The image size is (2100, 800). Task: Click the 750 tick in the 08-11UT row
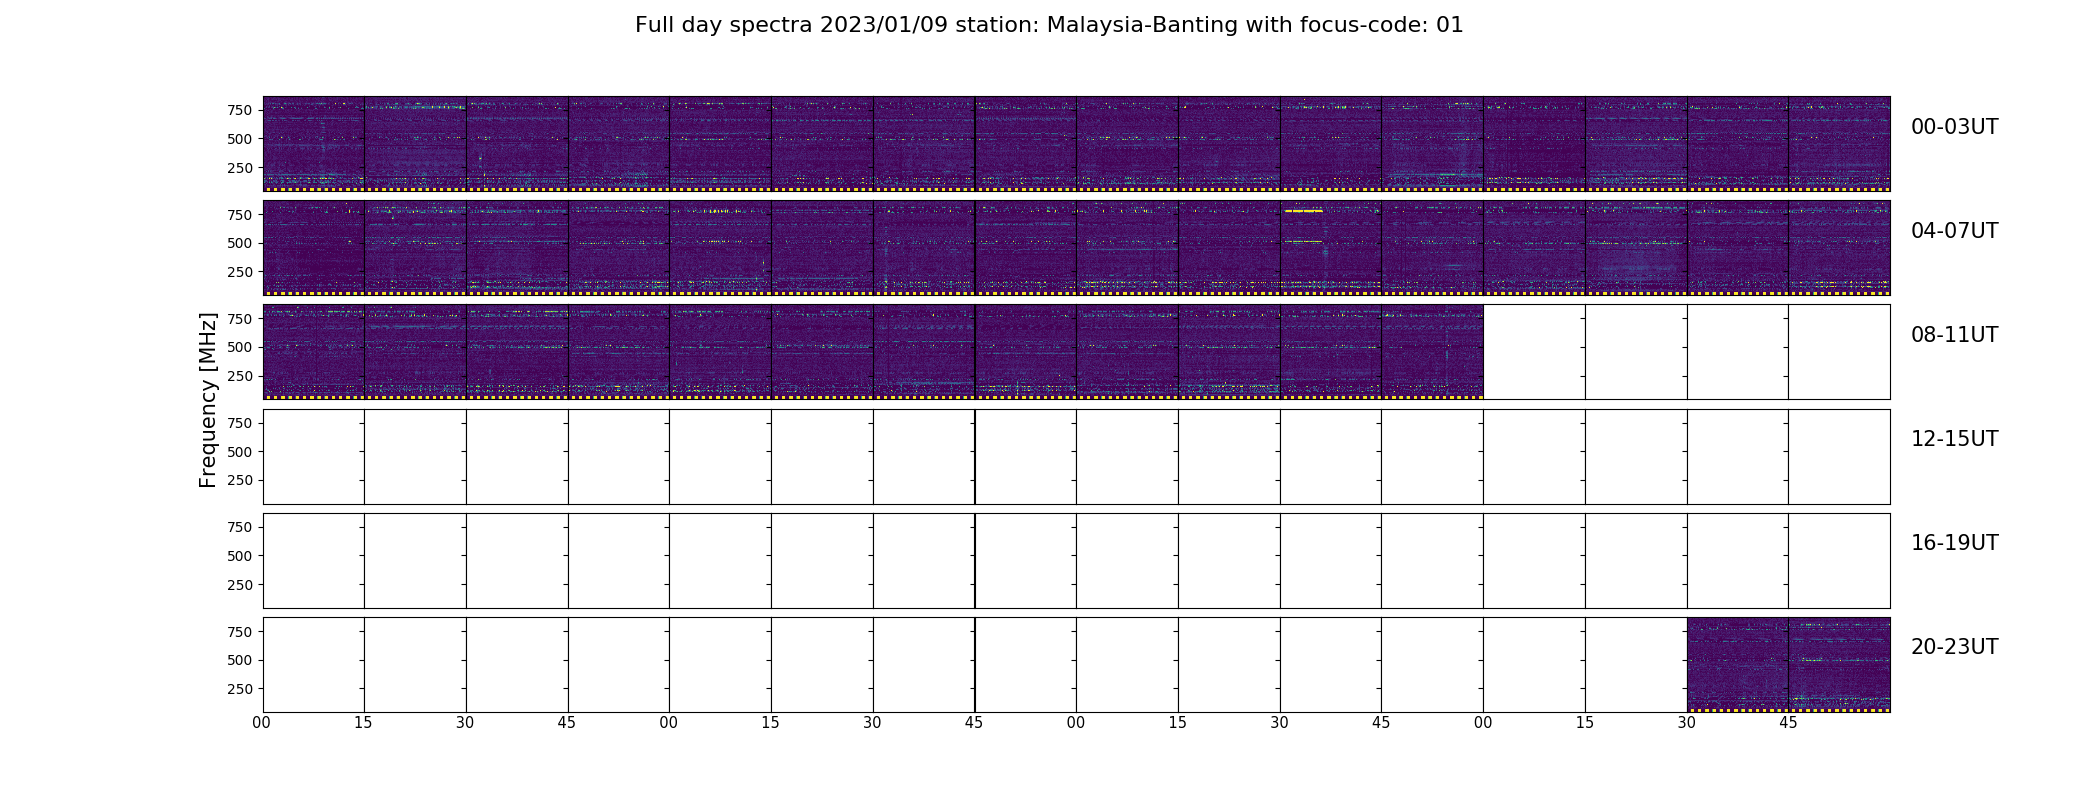(239, 319)
